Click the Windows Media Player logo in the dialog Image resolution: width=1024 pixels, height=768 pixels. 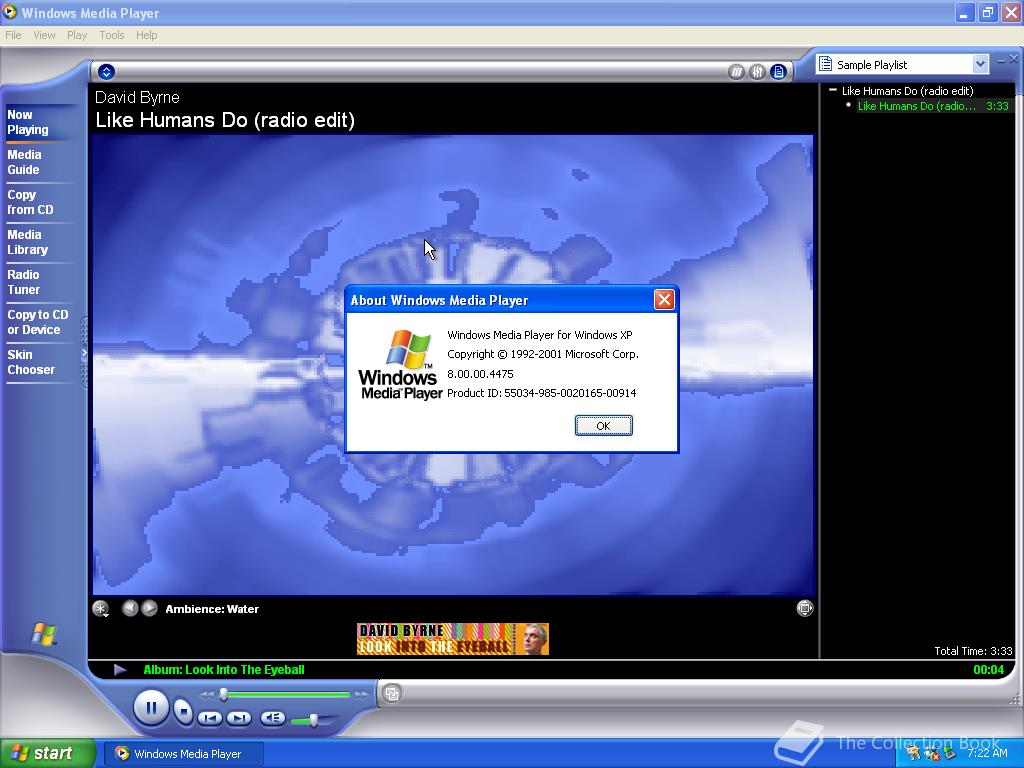point(400,364)
